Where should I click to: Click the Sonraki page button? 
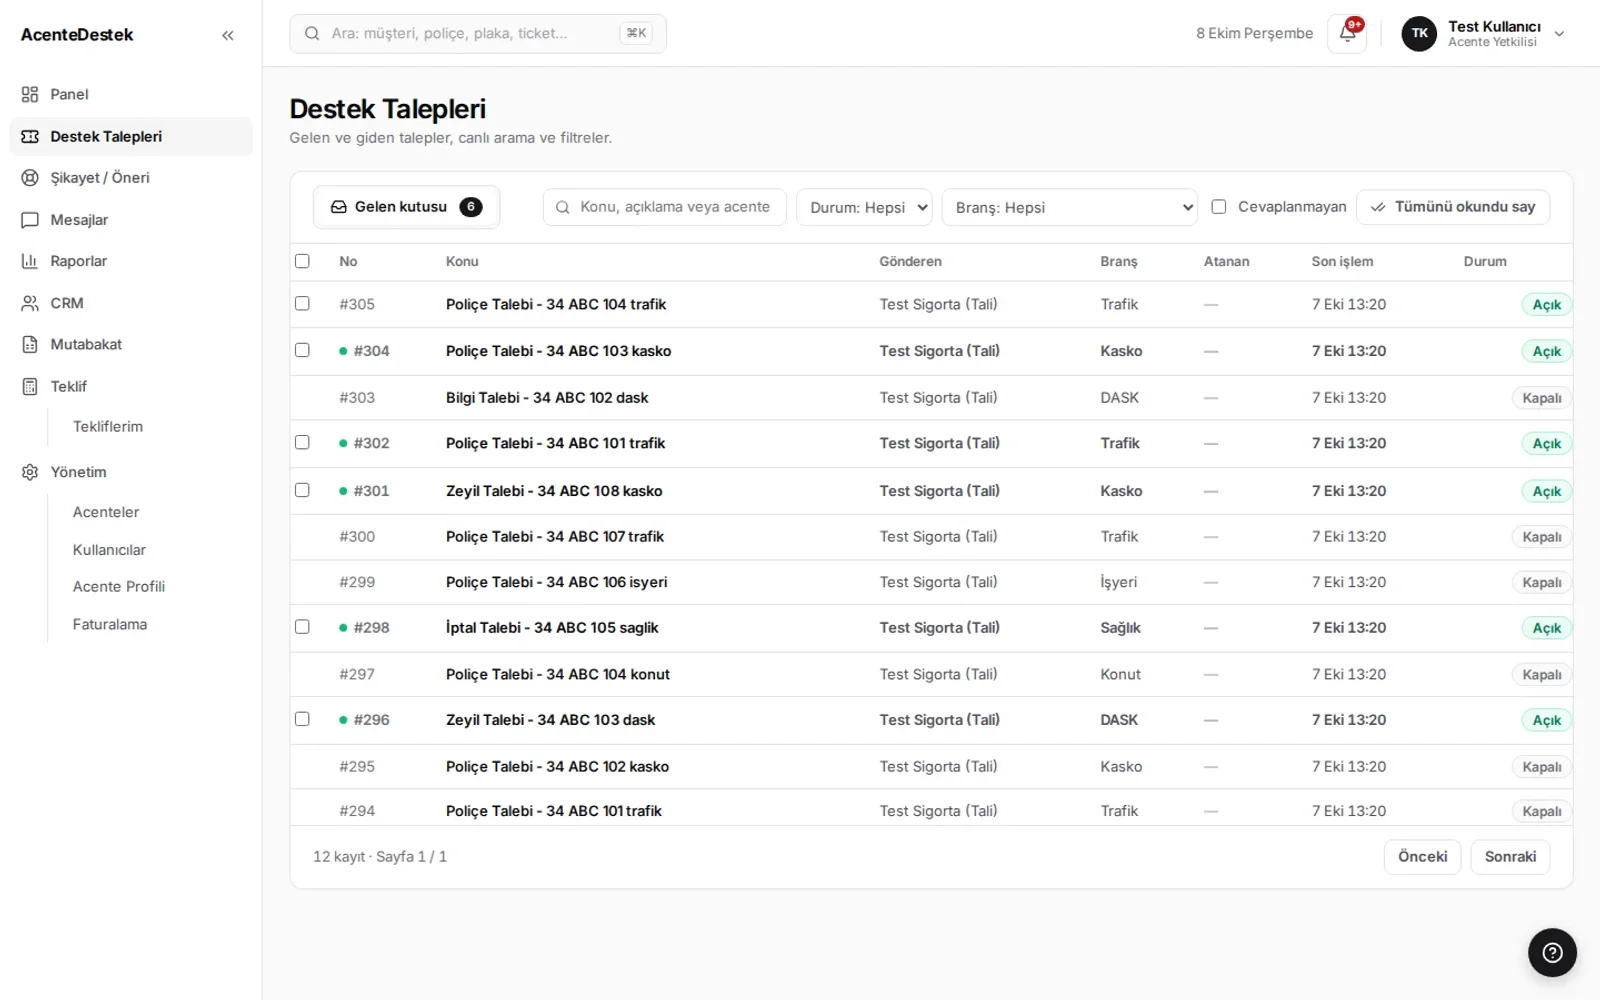1510,857
